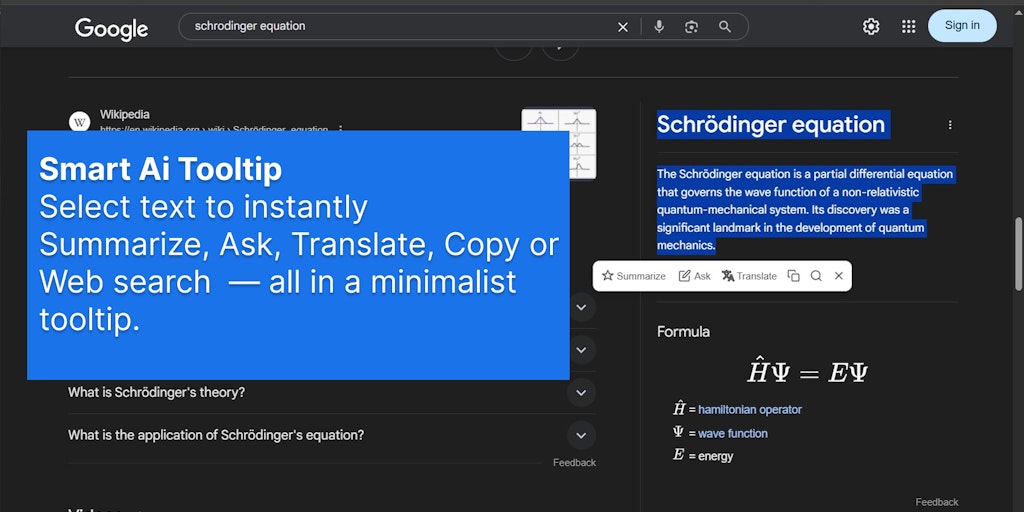This screenshot has height=512, width=1024.
Task: Click the "E = energy" text
Action: 703,456
